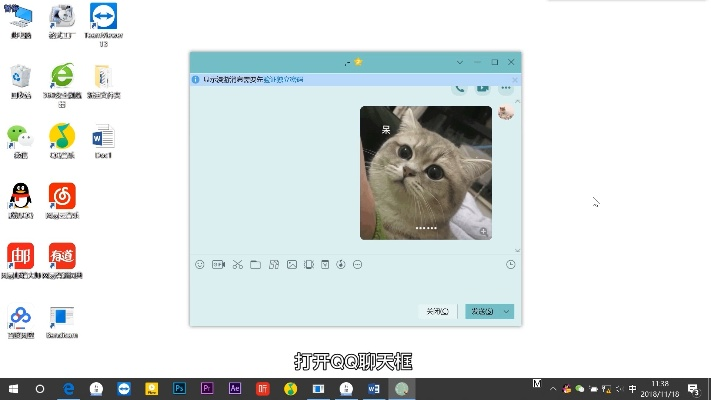This screenshot has width=711, height=400.
Task: Expand the send button dropdown arrow
Action: [x=507, y=311]
